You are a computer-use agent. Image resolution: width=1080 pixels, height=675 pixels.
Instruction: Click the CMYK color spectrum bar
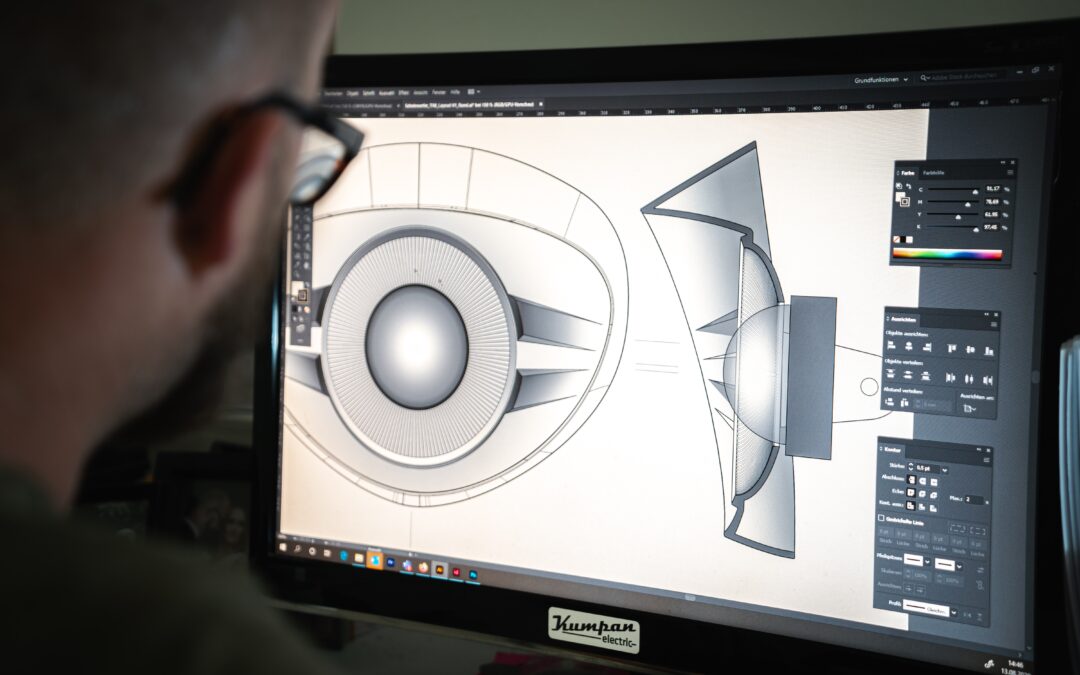click(x=948, y=253)
